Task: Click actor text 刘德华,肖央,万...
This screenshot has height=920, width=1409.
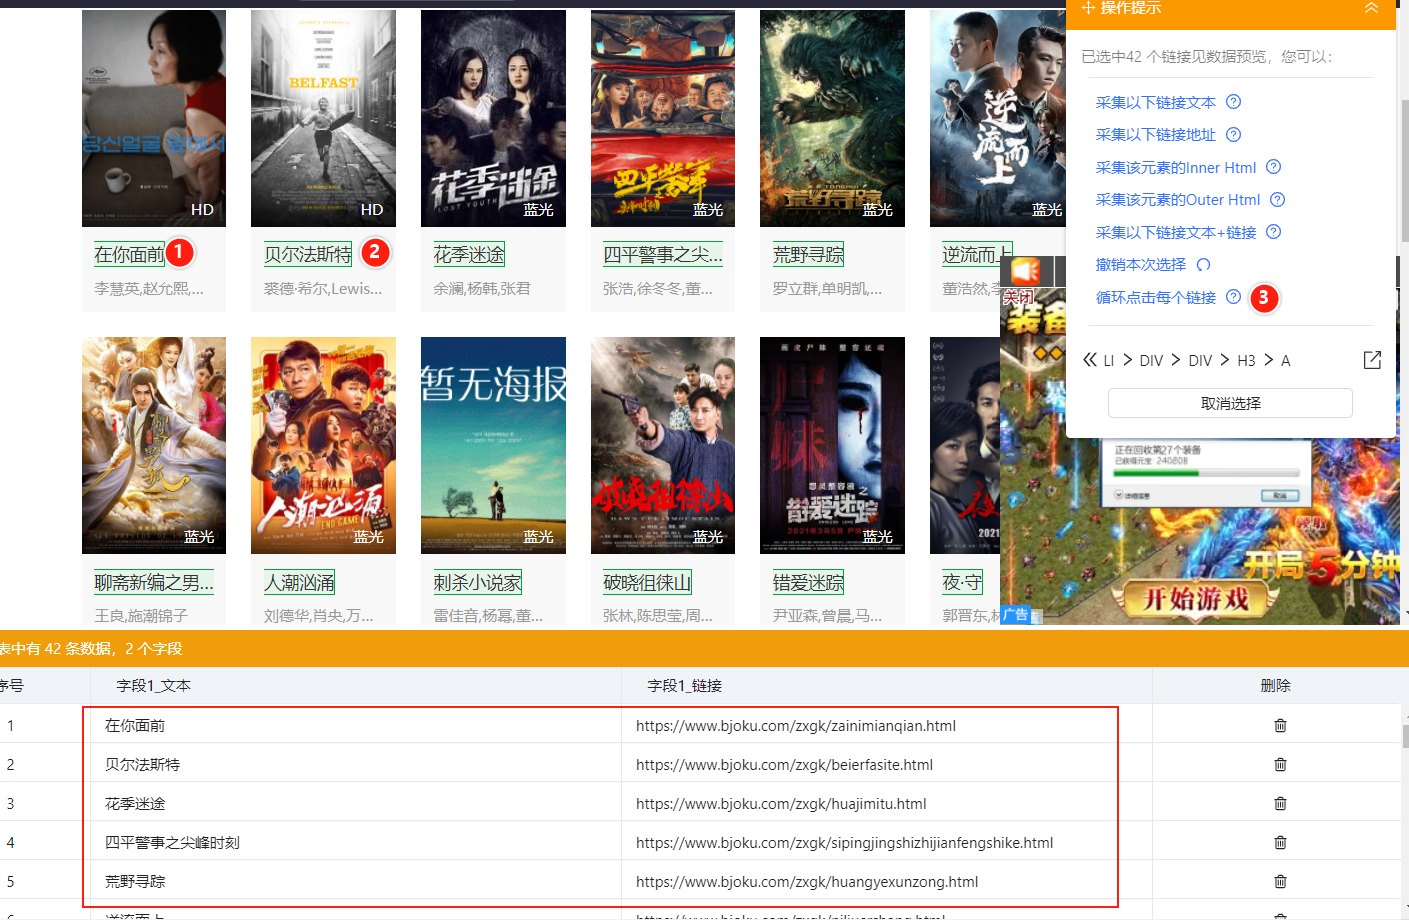Action: 318,616
